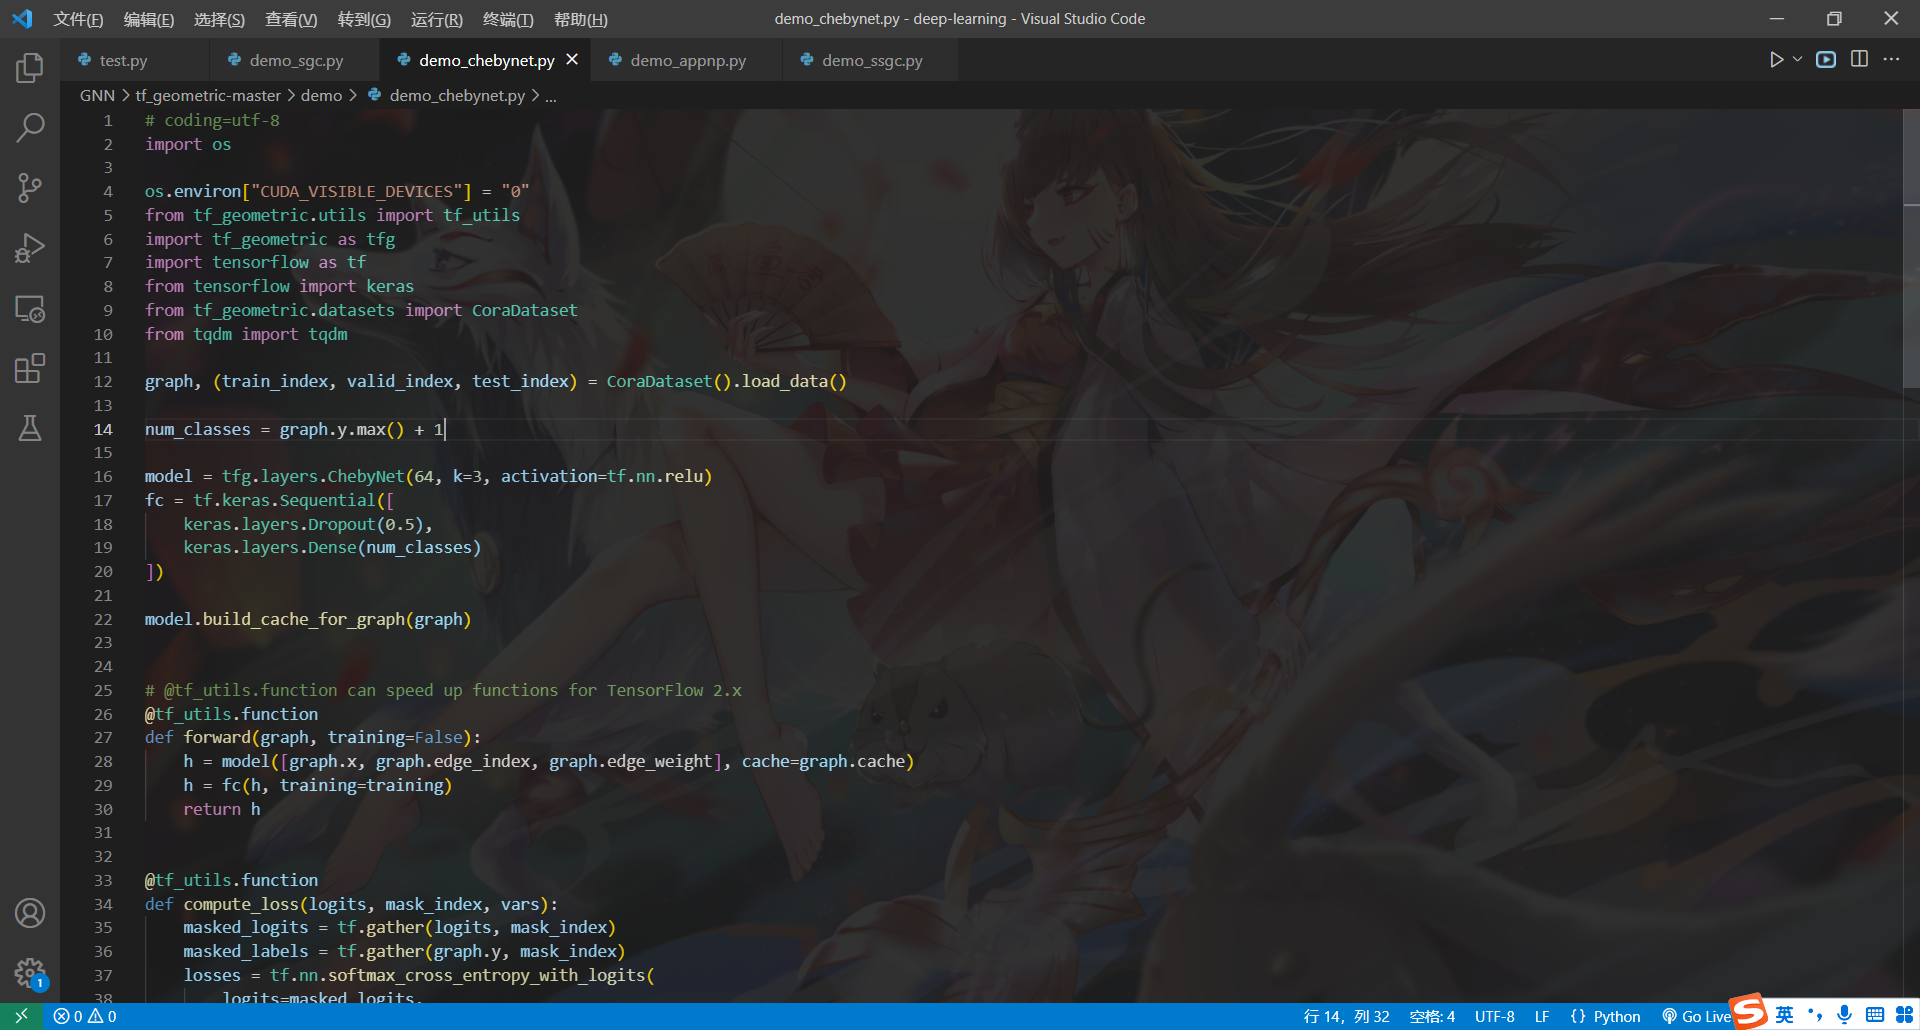Open the Search panel

point(29,128)
